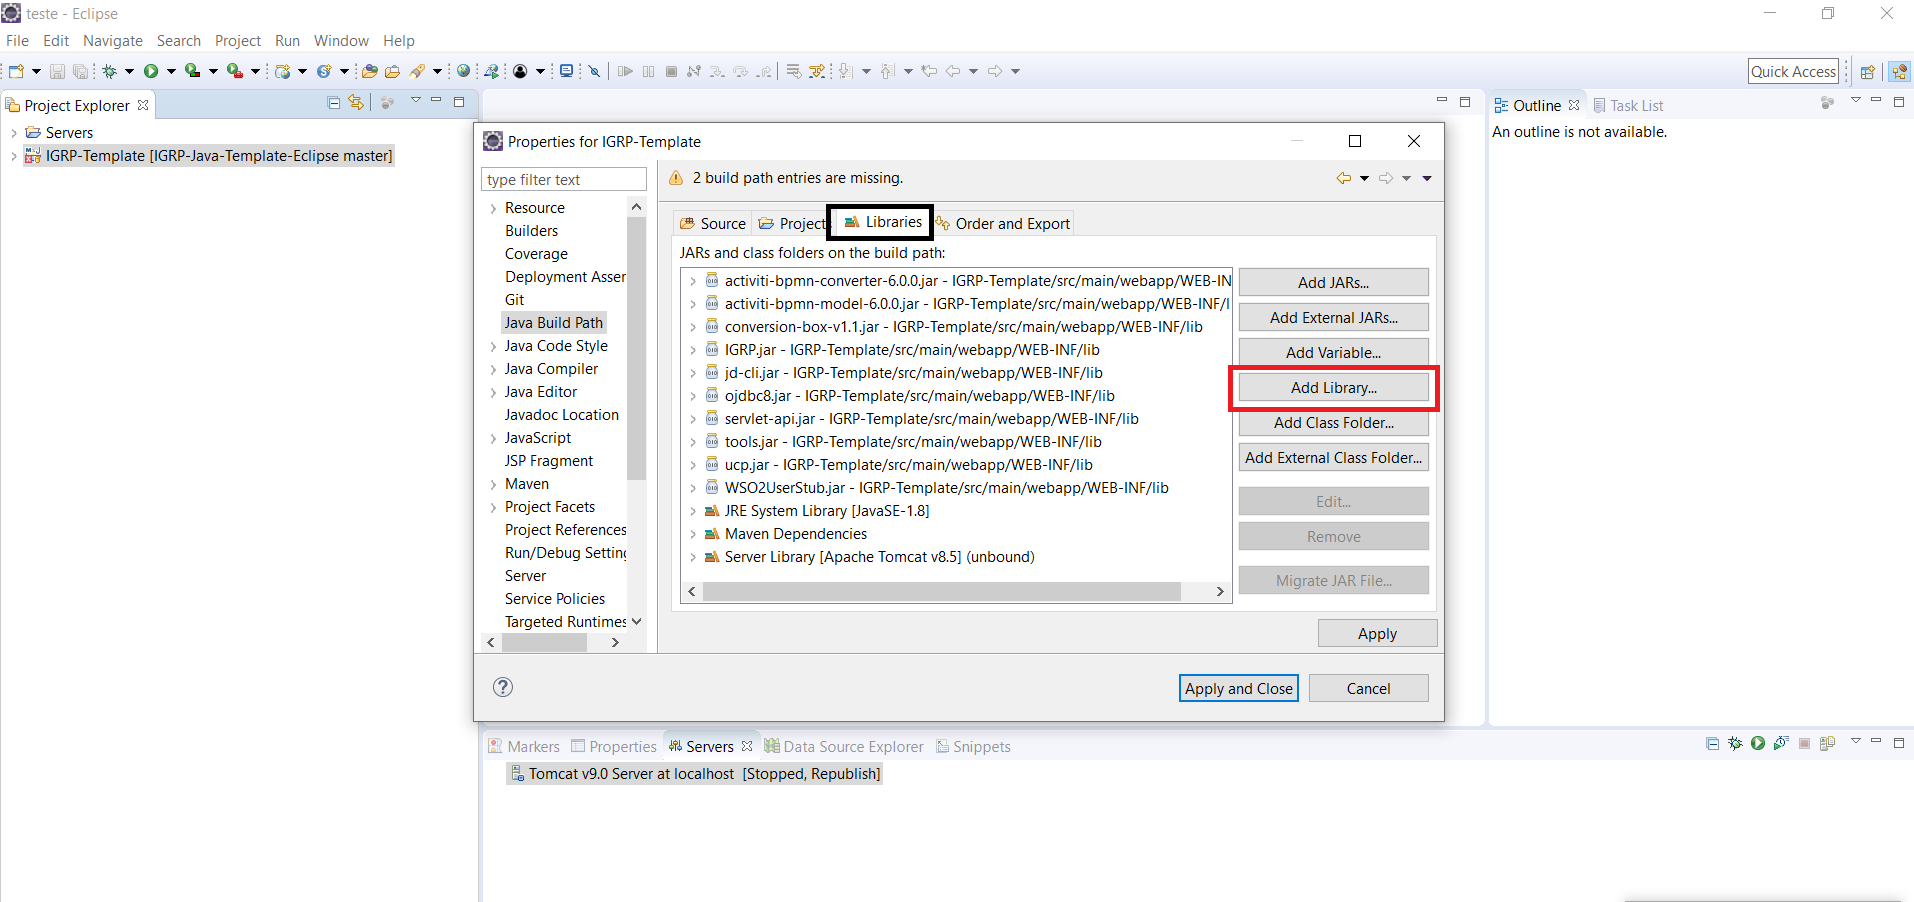
Task: Click the Skip All Breakpoints icon
Action: (x=594, y=71)
